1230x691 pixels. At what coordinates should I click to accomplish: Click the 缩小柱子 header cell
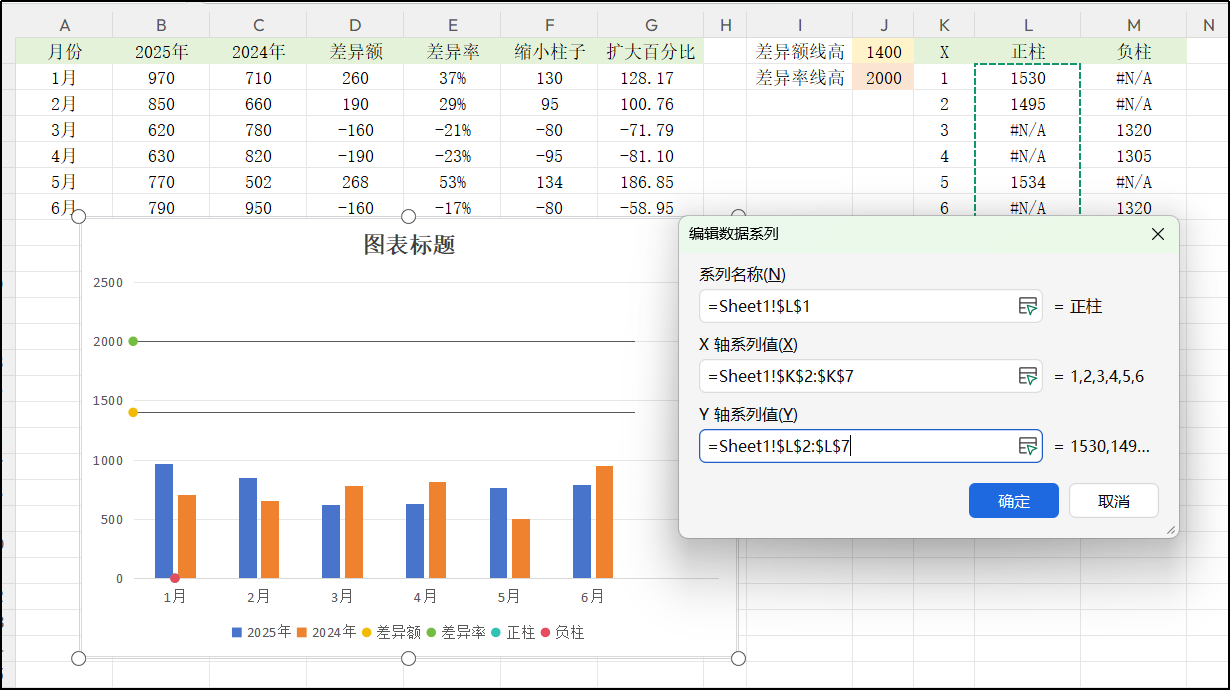[x=550, y=52]
